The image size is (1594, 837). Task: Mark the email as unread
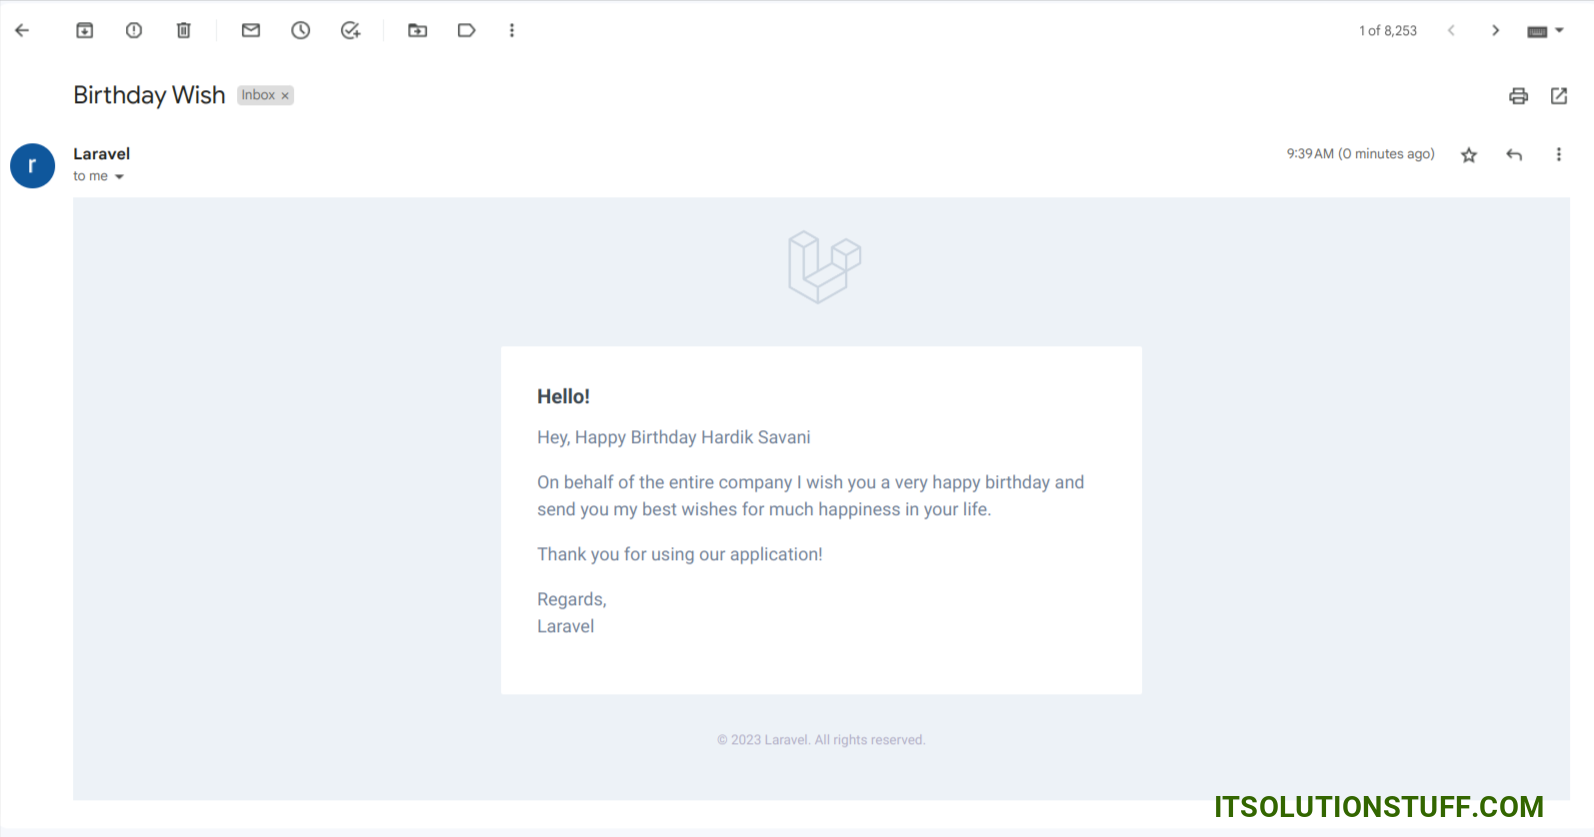tap(251, 31)
